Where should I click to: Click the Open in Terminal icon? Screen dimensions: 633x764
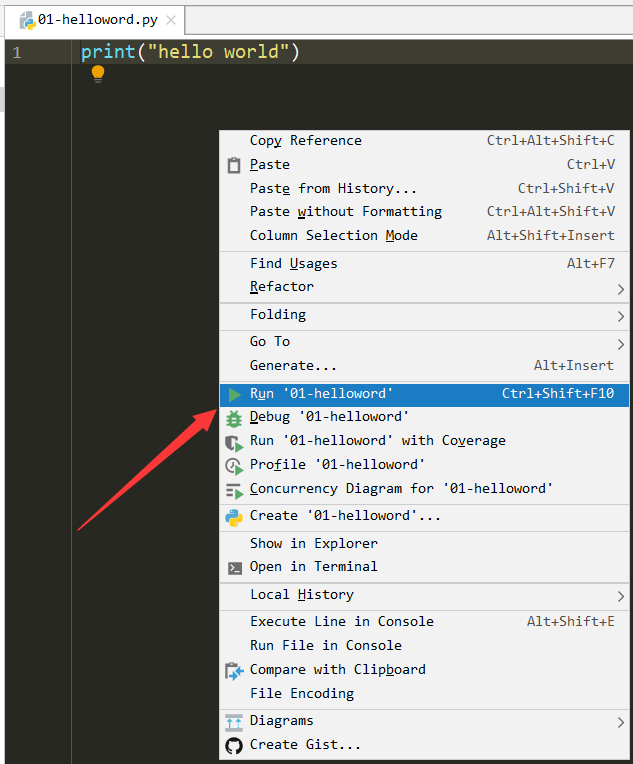(234, 568)
